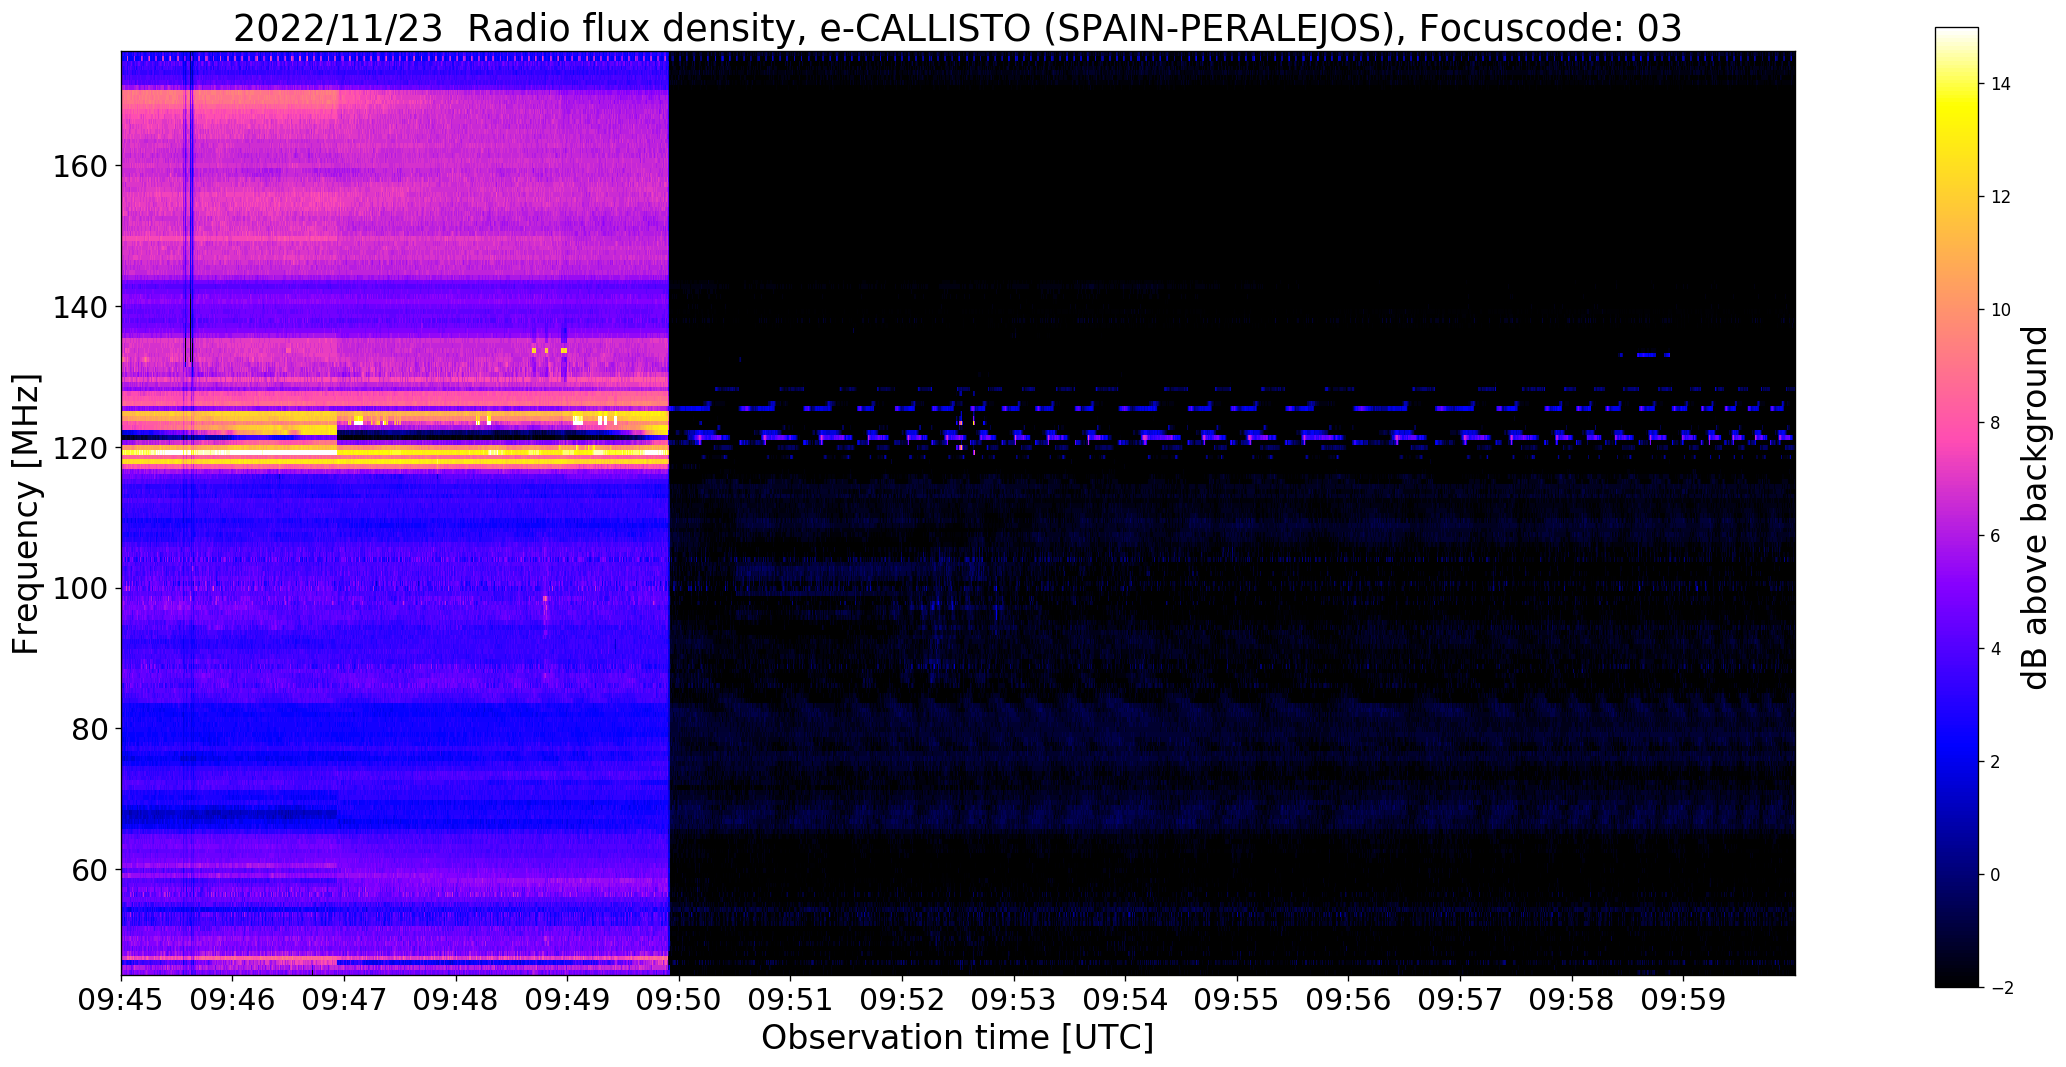Click the colorbar tick label 8
2066x1067 pixels.
pos(1995,423)
